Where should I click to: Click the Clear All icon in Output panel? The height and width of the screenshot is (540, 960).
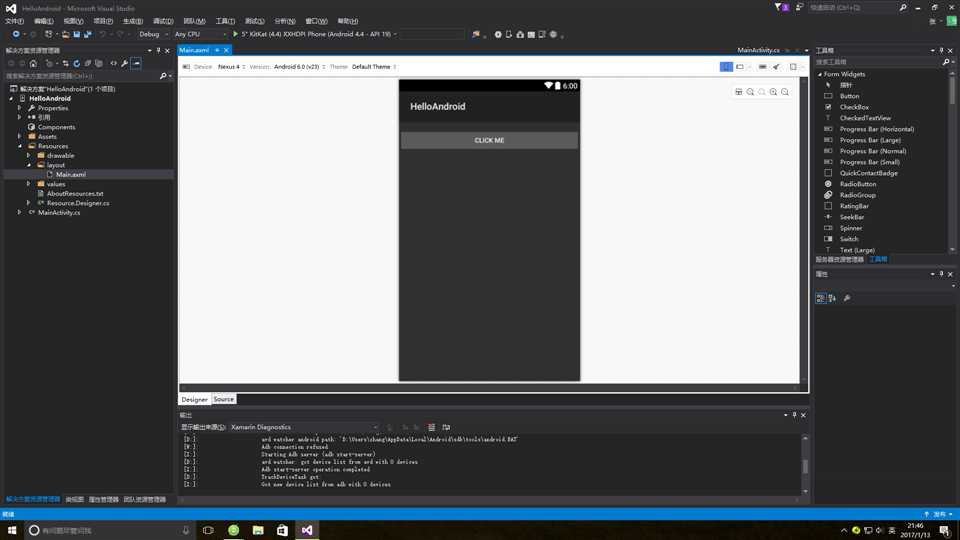(432, 427)
